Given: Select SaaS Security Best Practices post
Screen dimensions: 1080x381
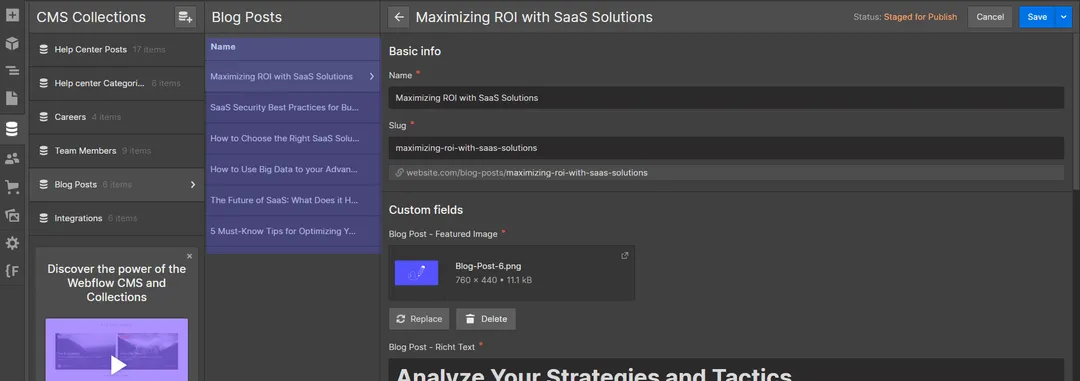Looking at the screenshot, I should pos(293,107).
